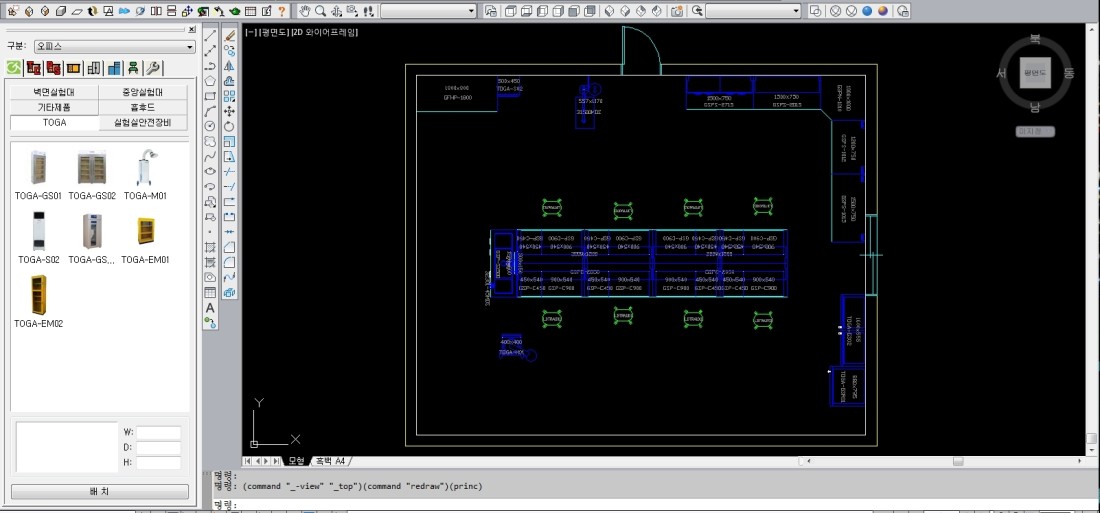This screenshot has width=1100, height=513.
Task: Select the Trim modify tool
Action: [229, 171]
